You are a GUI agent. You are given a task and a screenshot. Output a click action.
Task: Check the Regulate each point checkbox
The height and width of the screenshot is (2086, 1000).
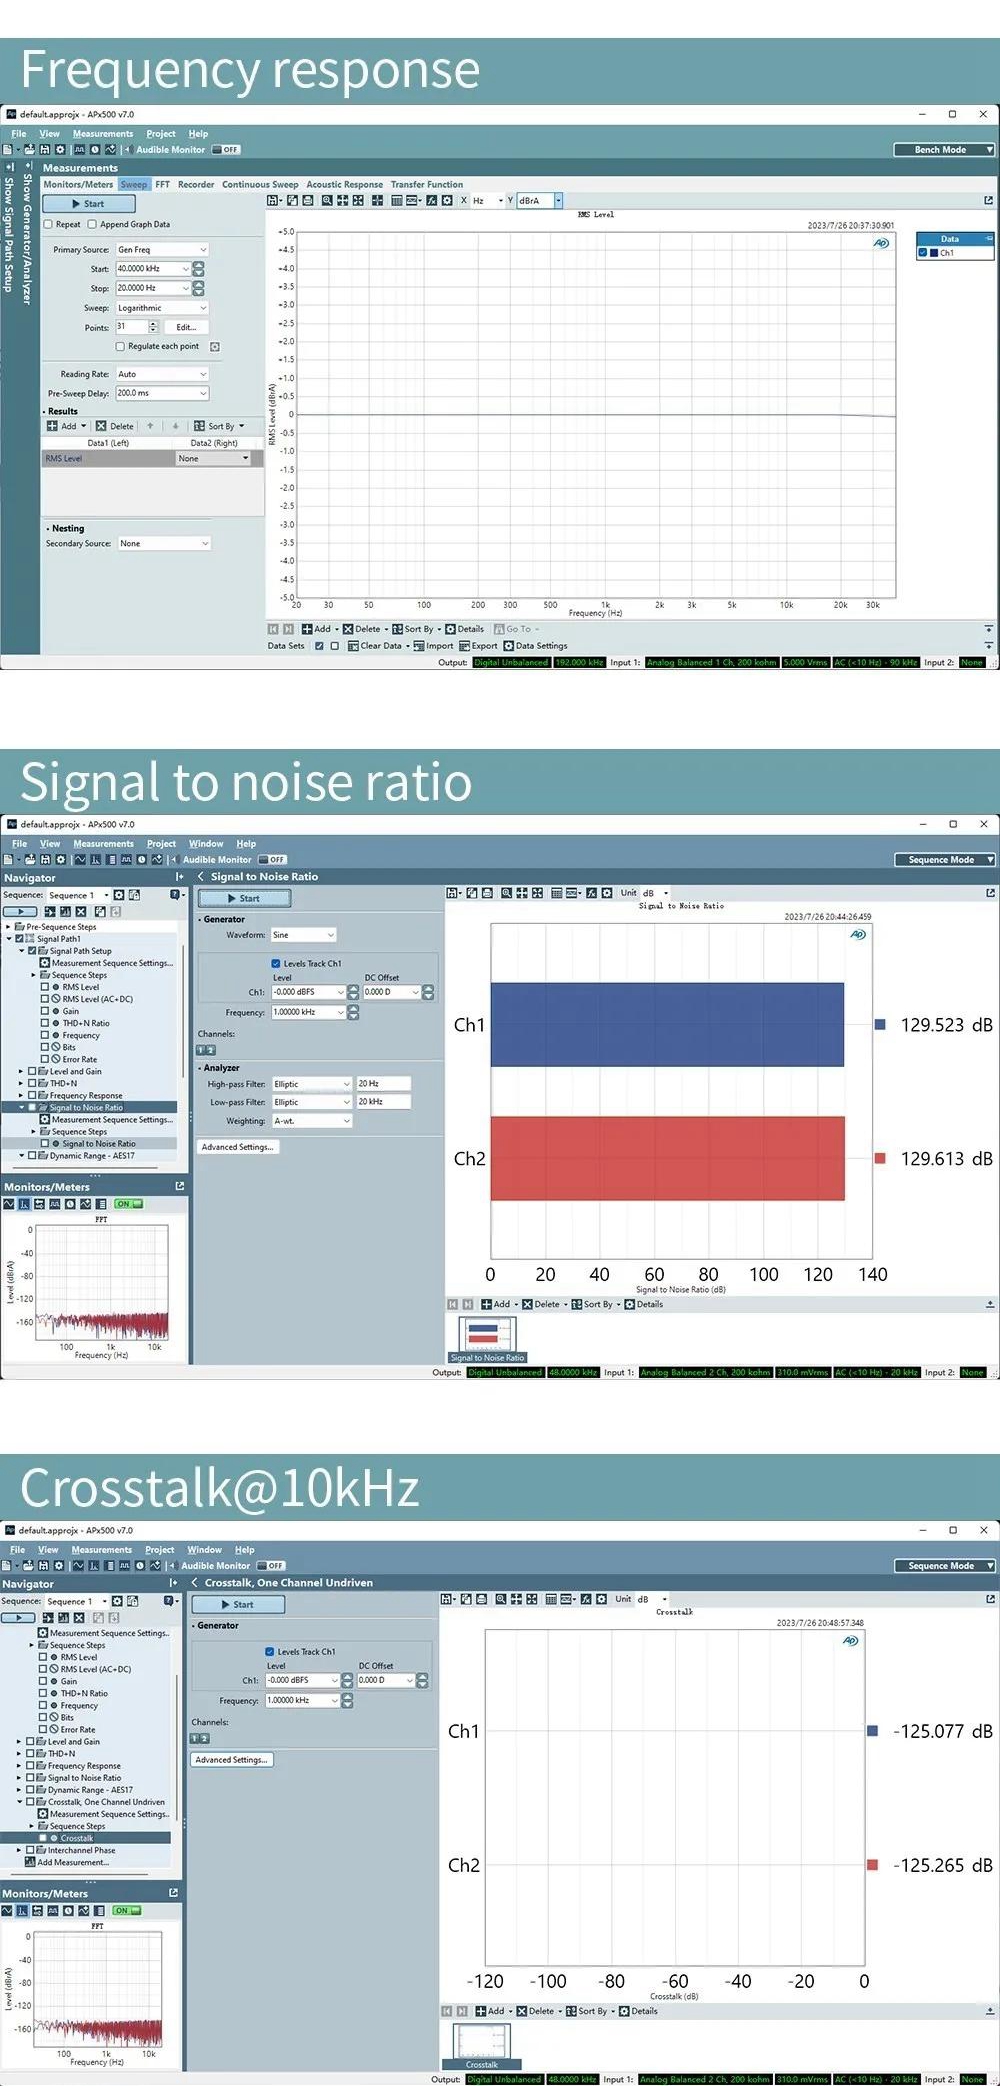pyautogui.click(x=120, y=347)
